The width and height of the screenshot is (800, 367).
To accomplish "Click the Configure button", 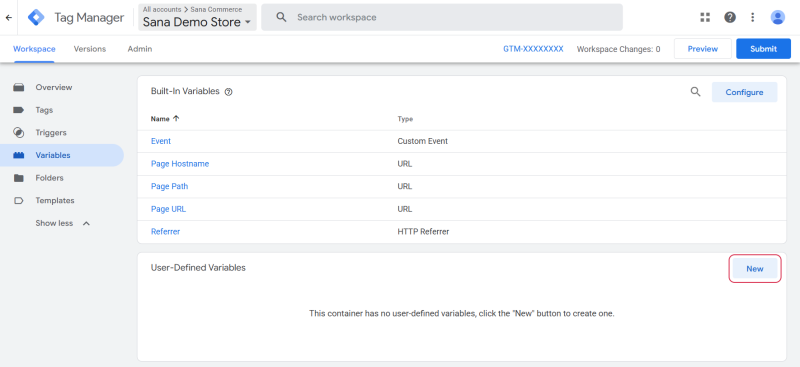I will coord(744,92).
